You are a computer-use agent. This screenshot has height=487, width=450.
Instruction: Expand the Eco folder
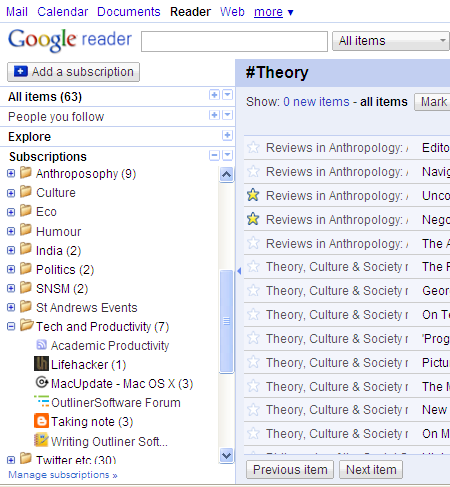point(11,212)
